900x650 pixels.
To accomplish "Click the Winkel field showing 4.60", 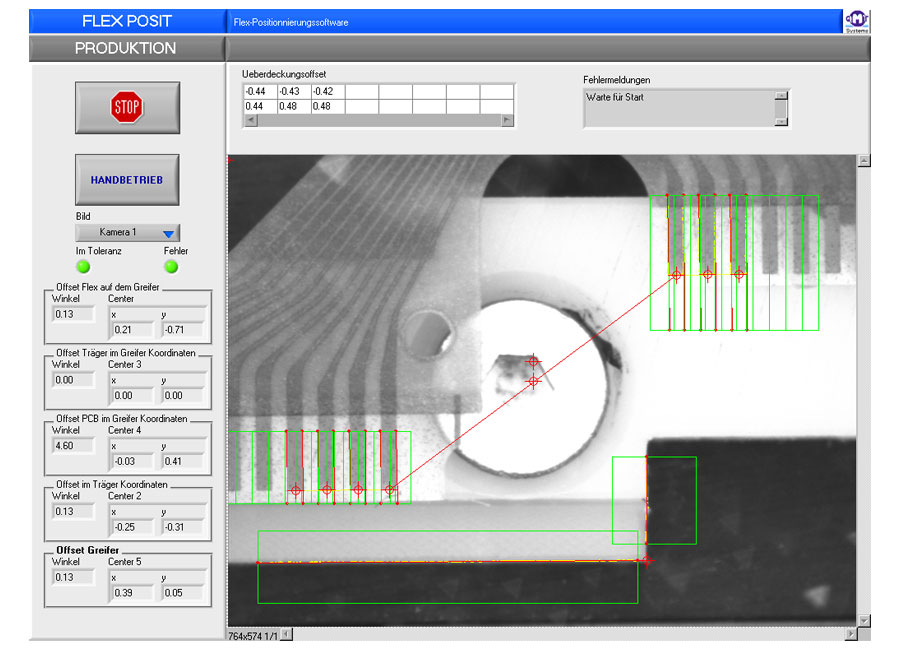I will pos(73,445).
